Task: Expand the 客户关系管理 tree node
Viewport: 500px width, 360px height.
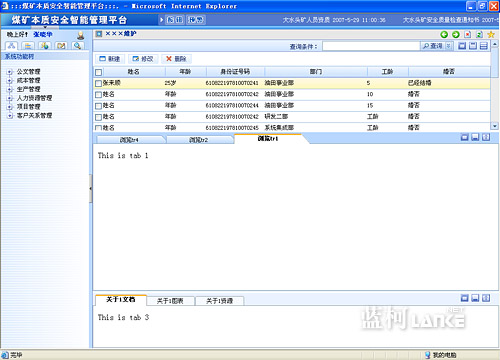Action: (10, 116)
